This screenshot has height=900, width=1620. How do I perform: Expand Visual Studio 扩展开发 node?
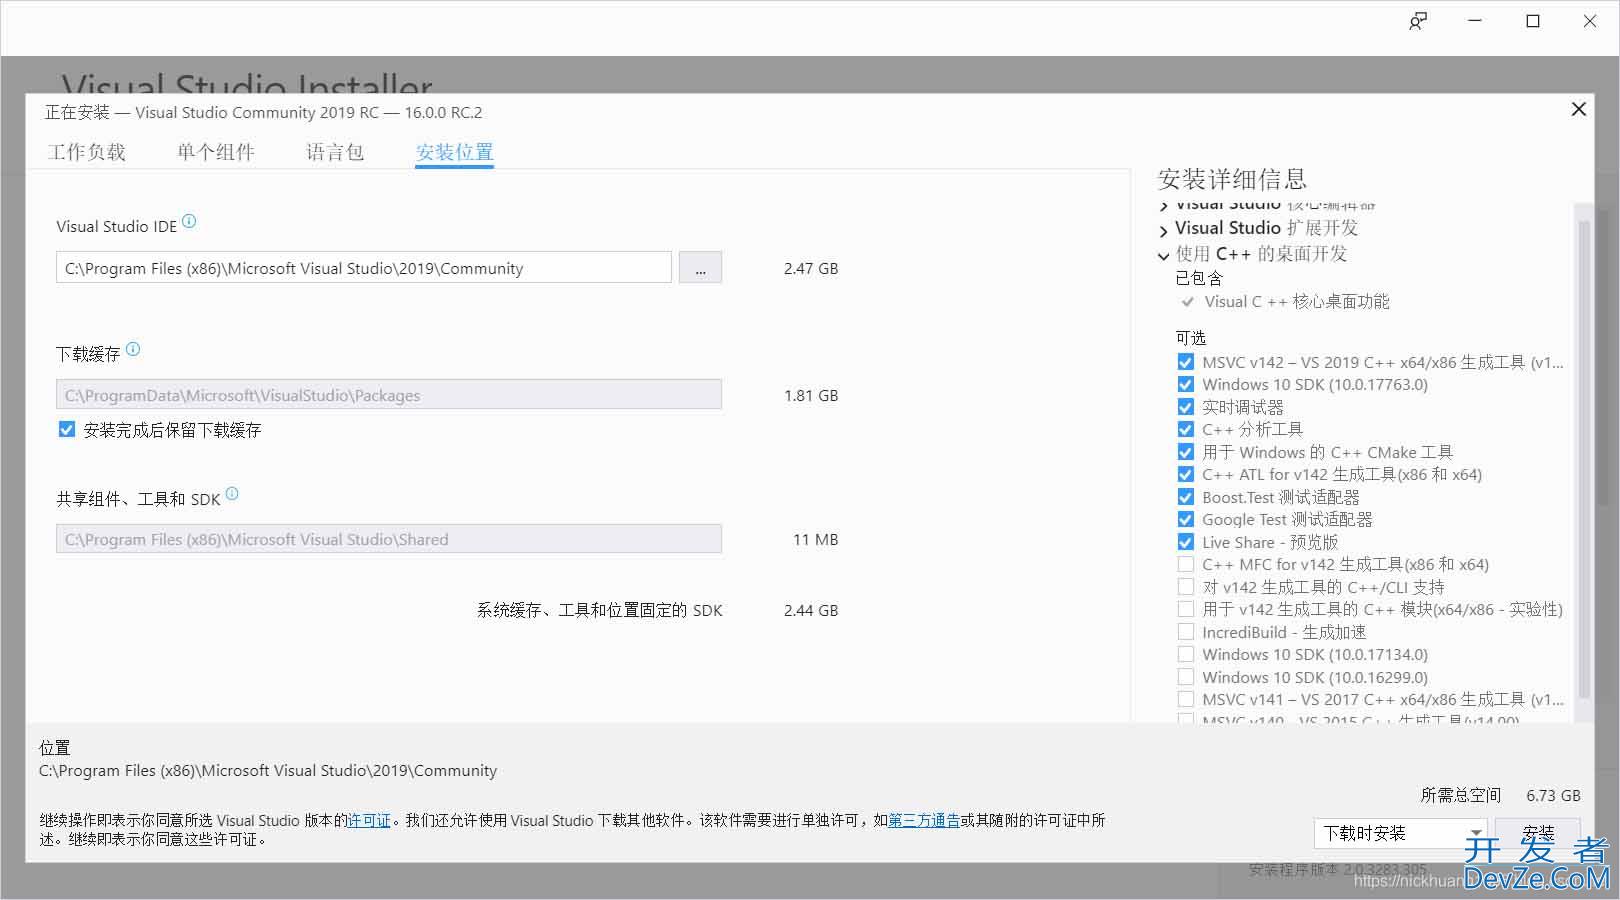[x=1163, y=231]
